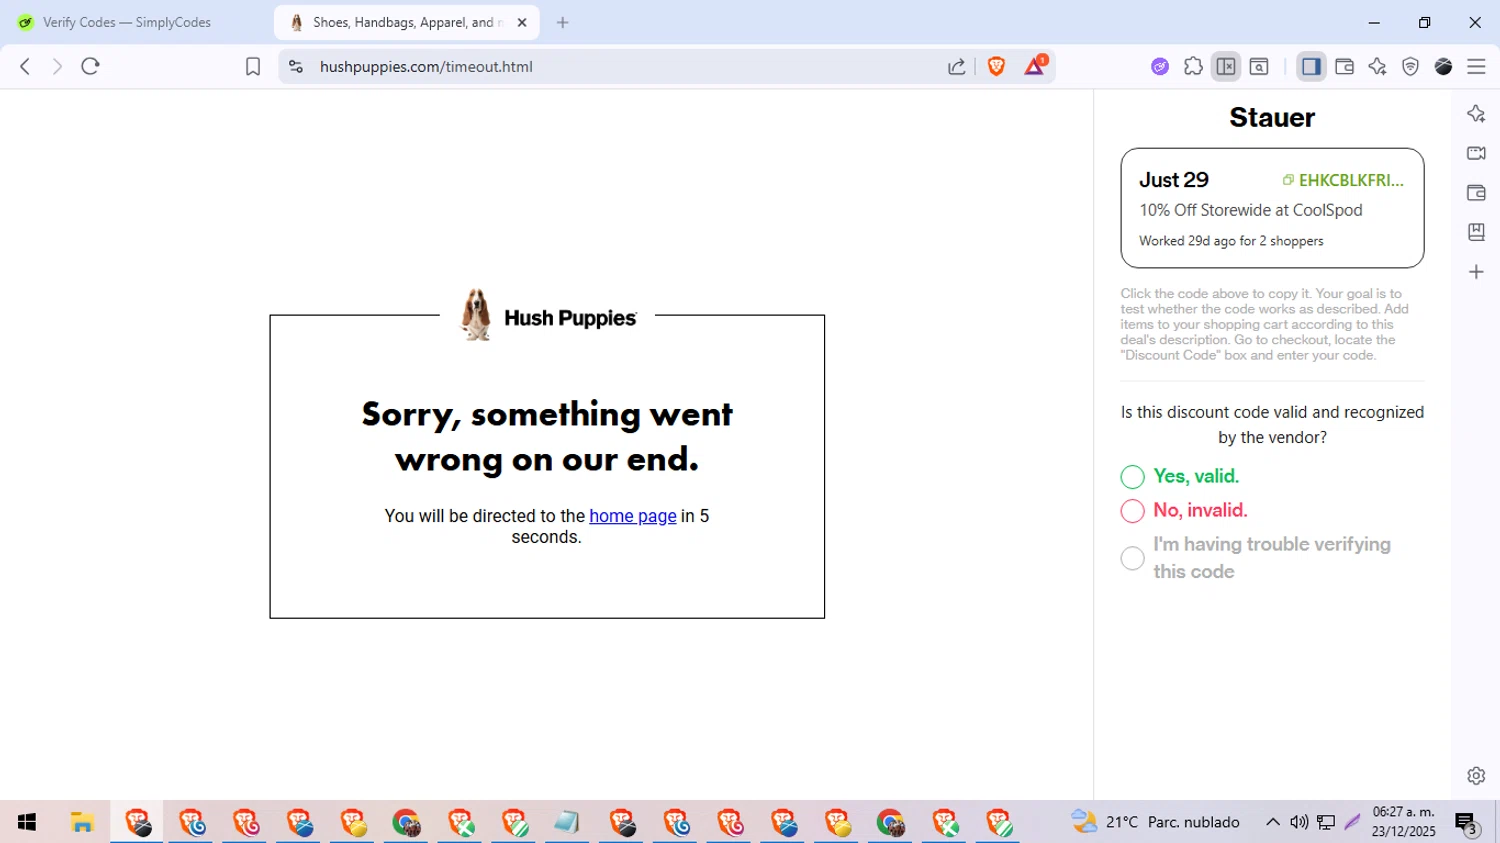Open the volume speaker tray icon
Image resolution: width=1500 pixels, height=843 pixels.
[1299, 822]
